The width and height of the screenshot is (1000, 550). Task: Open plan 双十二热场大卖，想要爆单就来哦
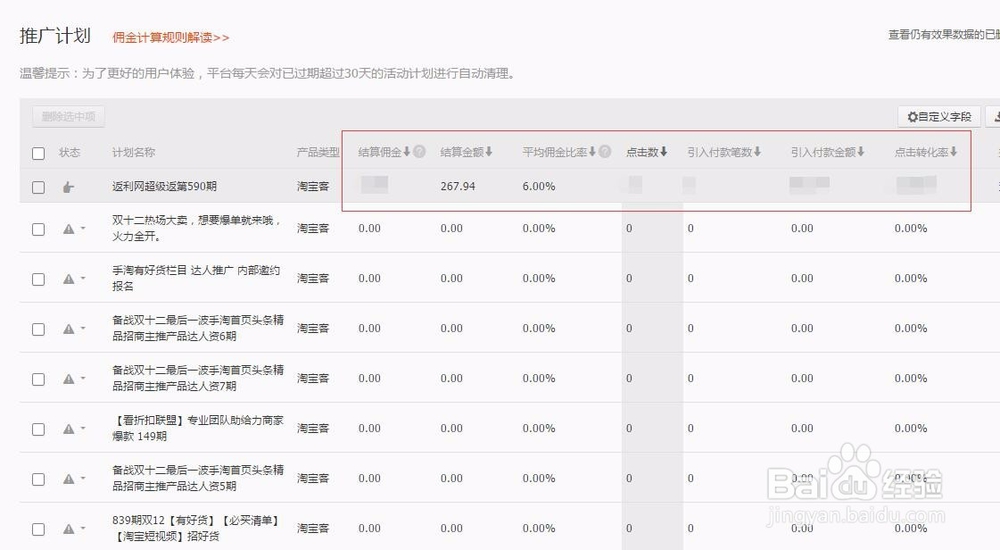[197, 228]
